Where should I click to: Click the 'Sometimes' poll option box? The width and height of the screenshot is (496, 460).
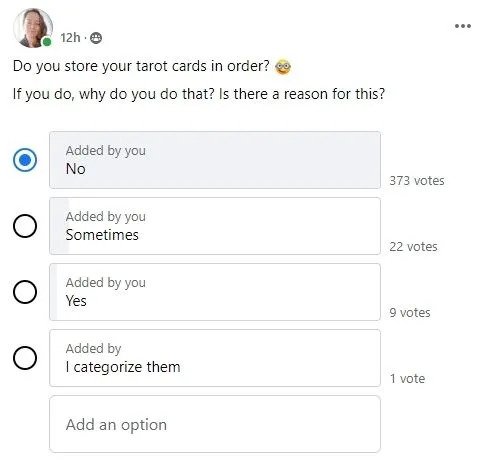[x=215, y=226]
